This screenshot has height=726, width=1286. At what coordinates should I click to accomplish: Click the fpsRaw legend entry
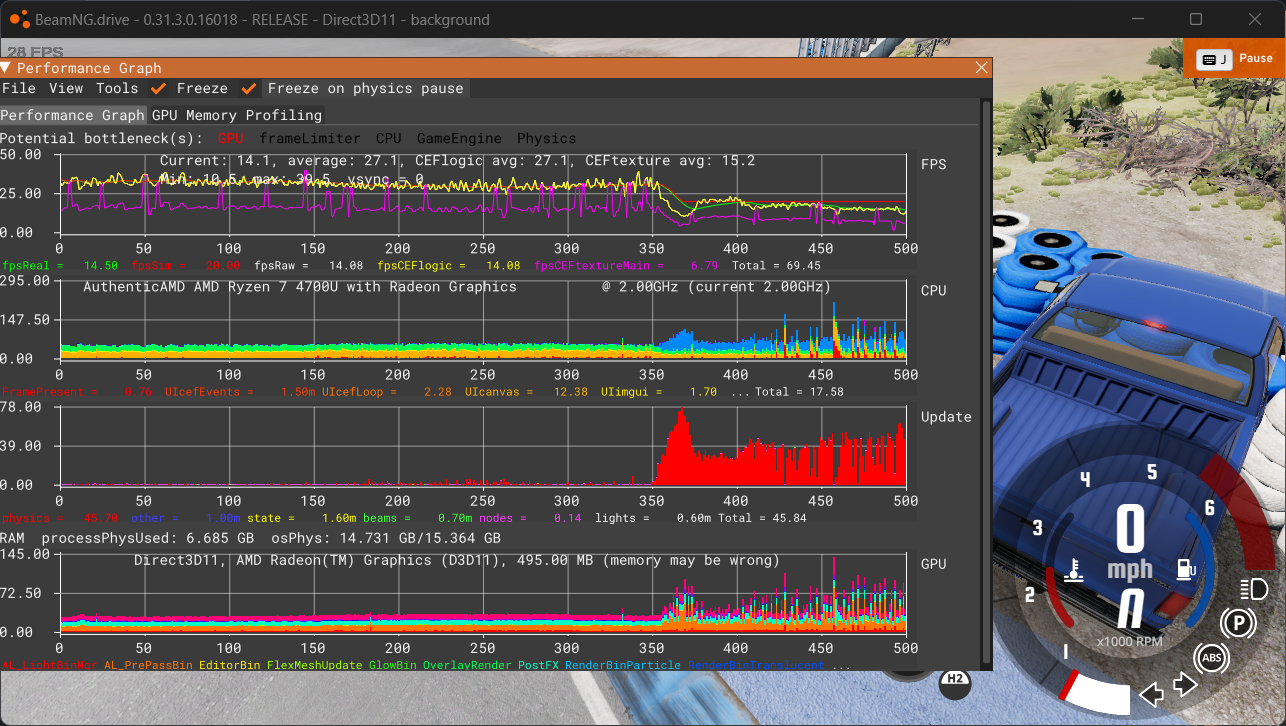pos(309,266)
